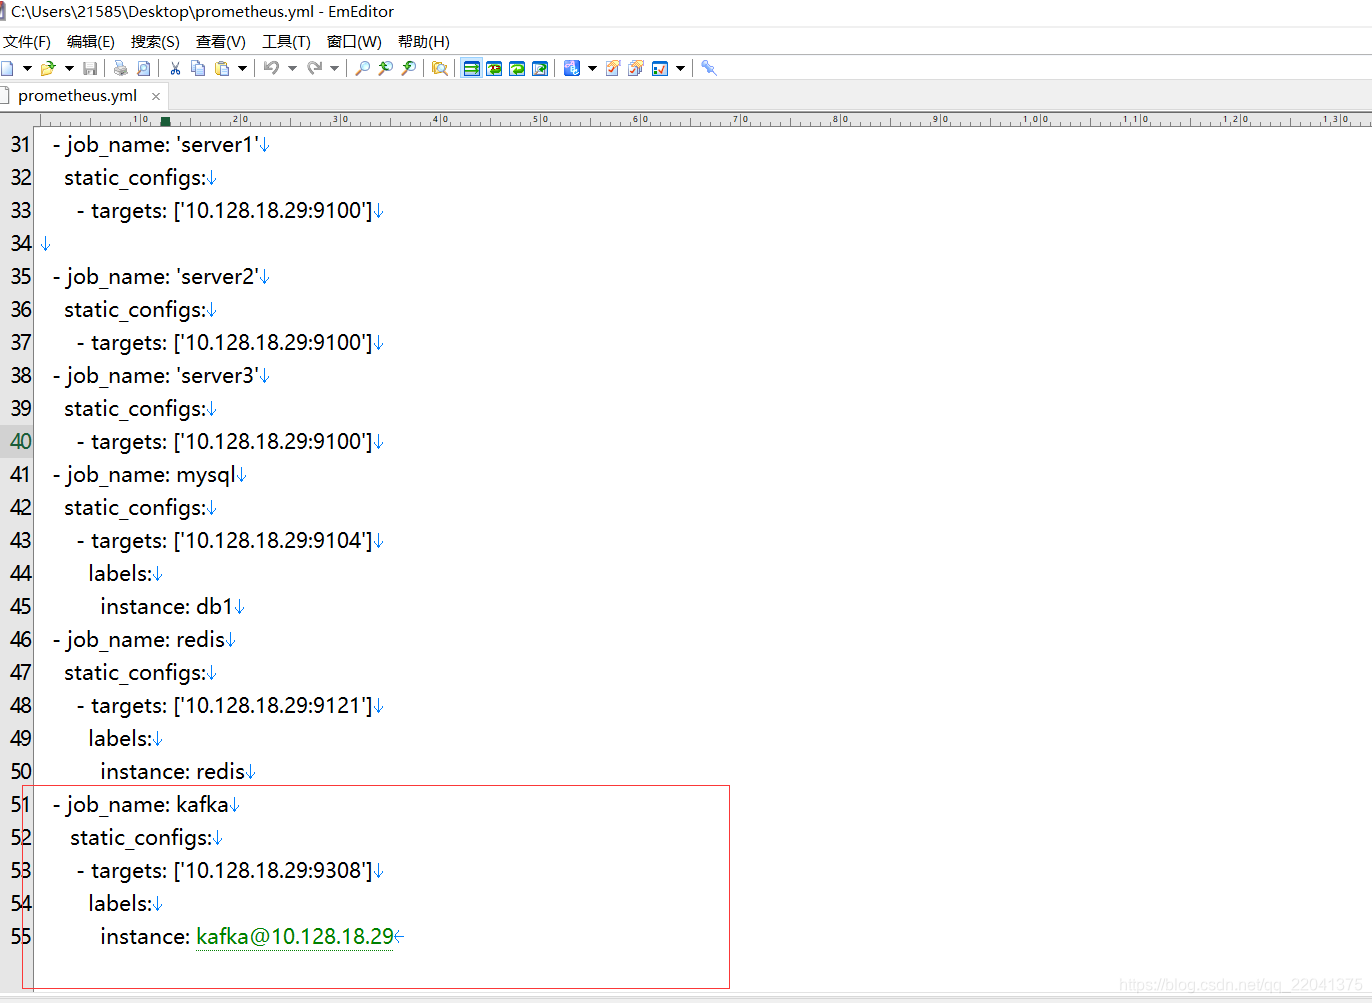Click Properties for Current Configuration icon
The width and height of the screenshot is (1372, 1003).
(x=613, y=68)
